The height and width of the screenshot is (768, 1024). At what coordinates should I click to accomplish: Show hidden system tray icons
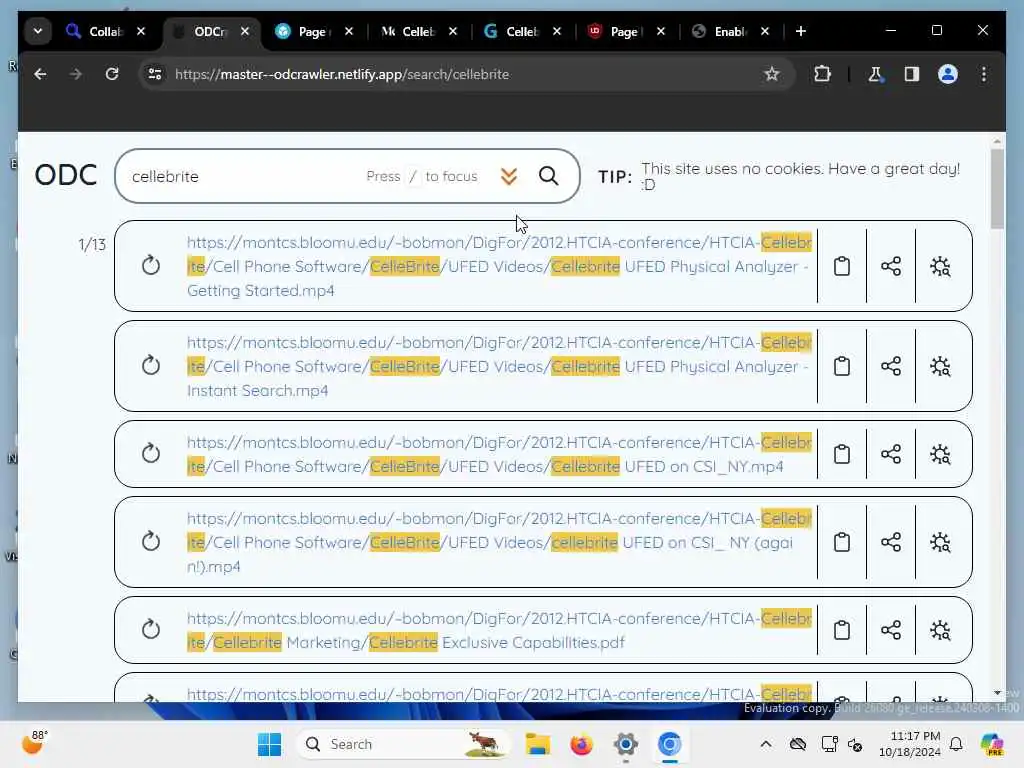coord(766,744)
